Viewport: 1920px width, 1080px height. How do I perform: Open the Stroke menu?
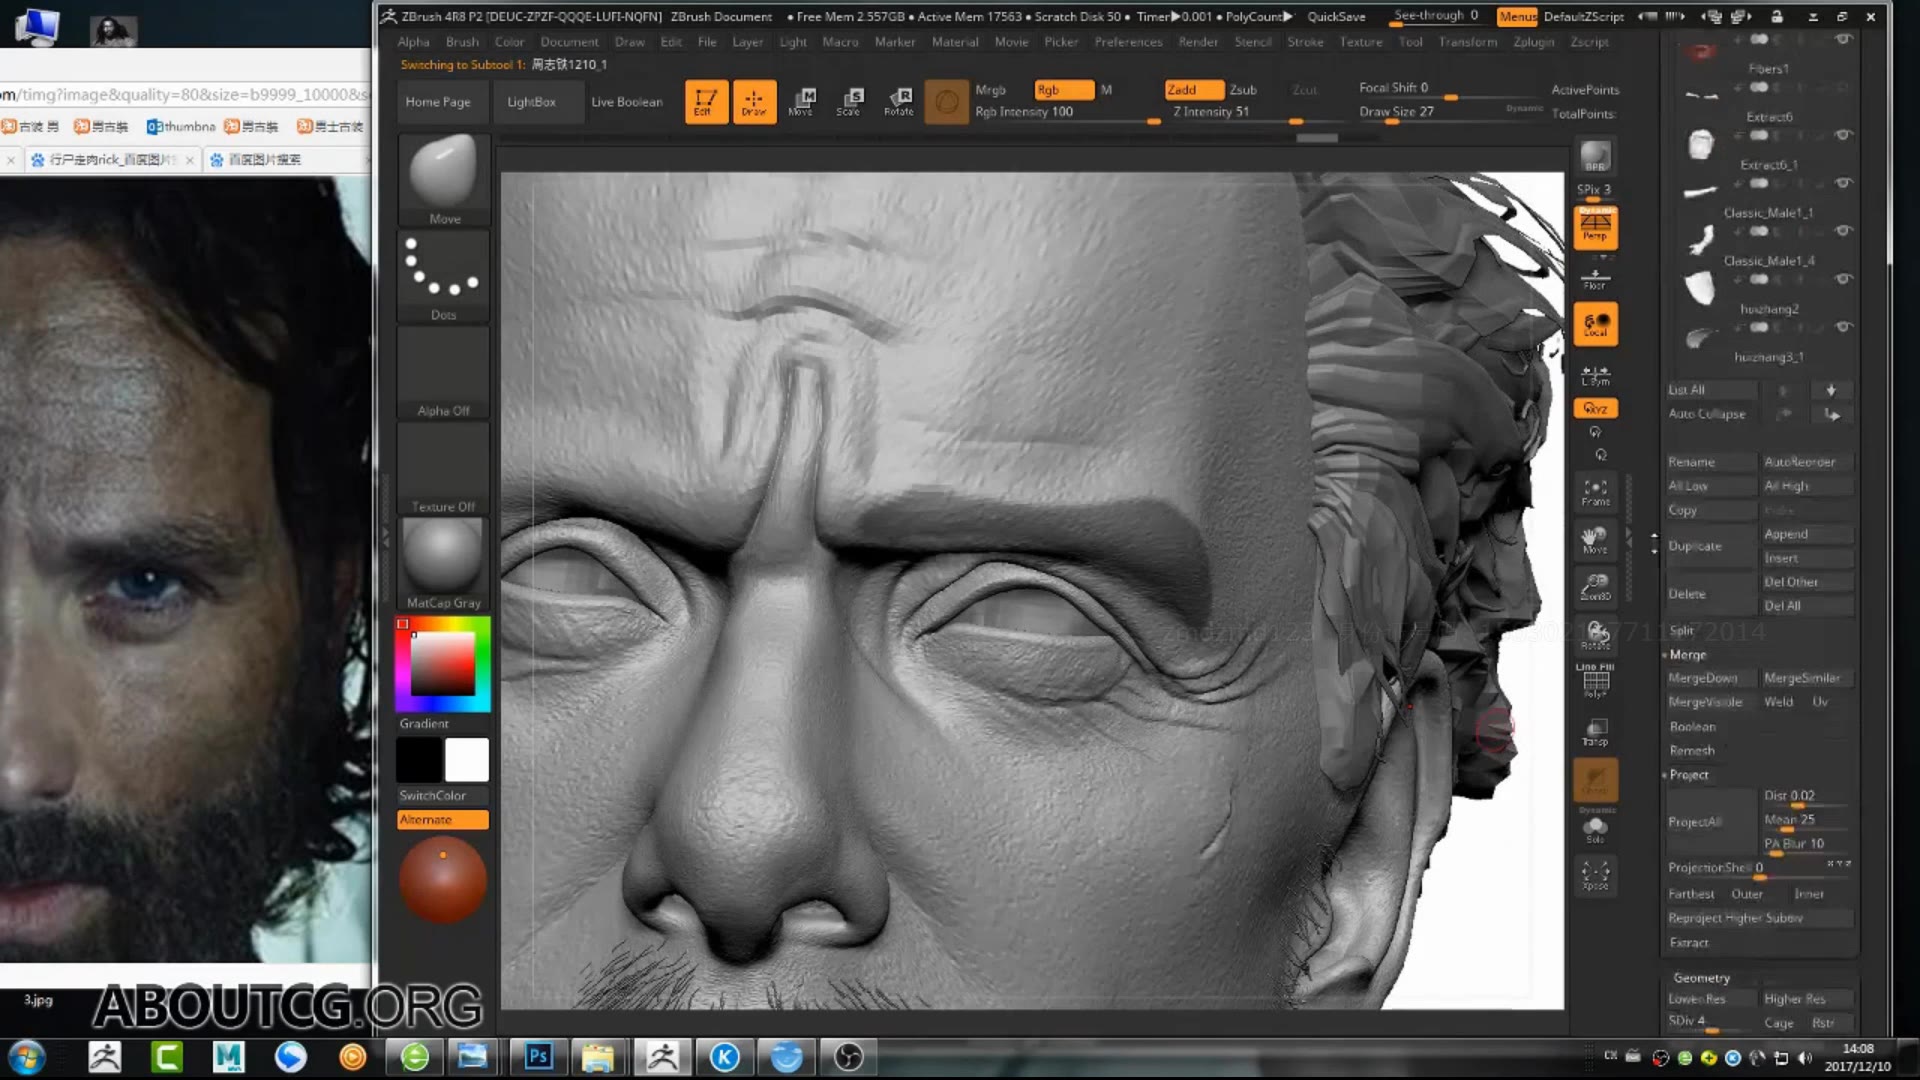click(1305, 42)
